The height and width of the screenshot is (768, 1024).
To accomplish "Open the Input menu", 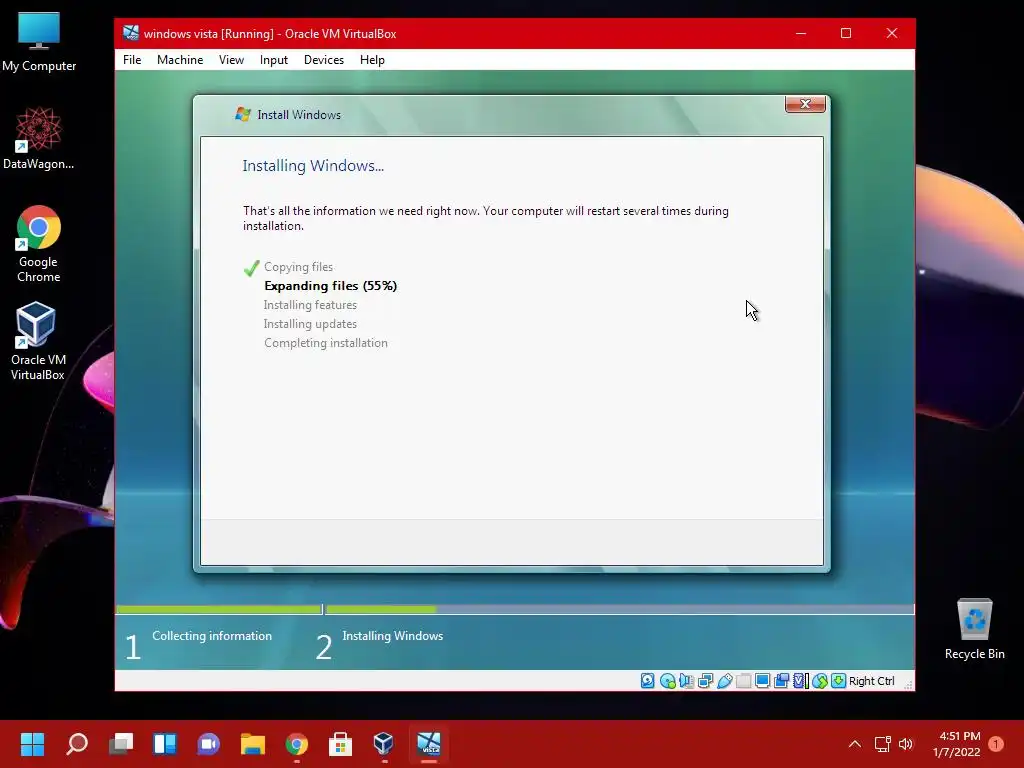I will 274,59.
